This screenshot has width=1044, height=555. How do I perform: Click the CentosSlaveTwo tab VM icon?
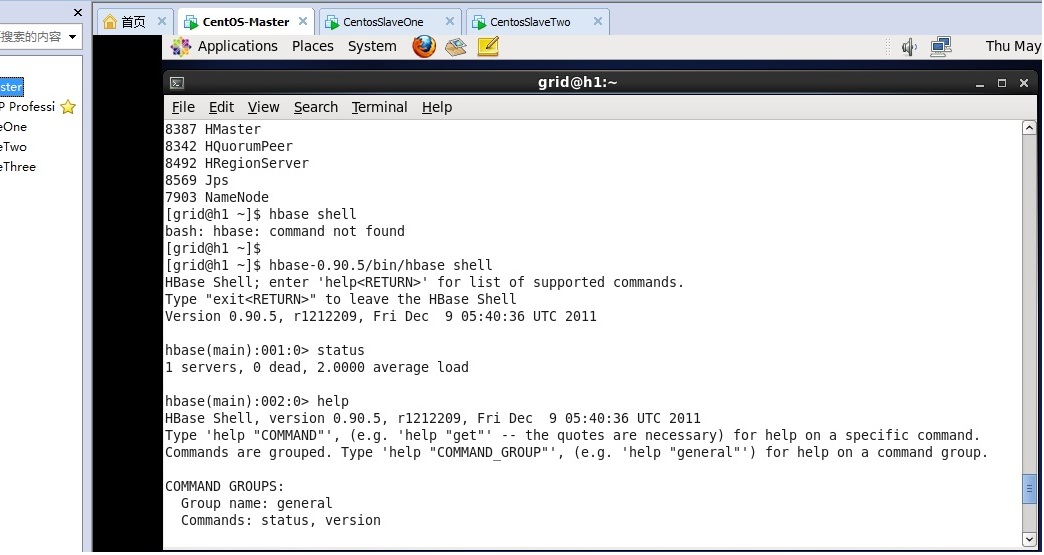pyautogui.click(x=479, y=22)
